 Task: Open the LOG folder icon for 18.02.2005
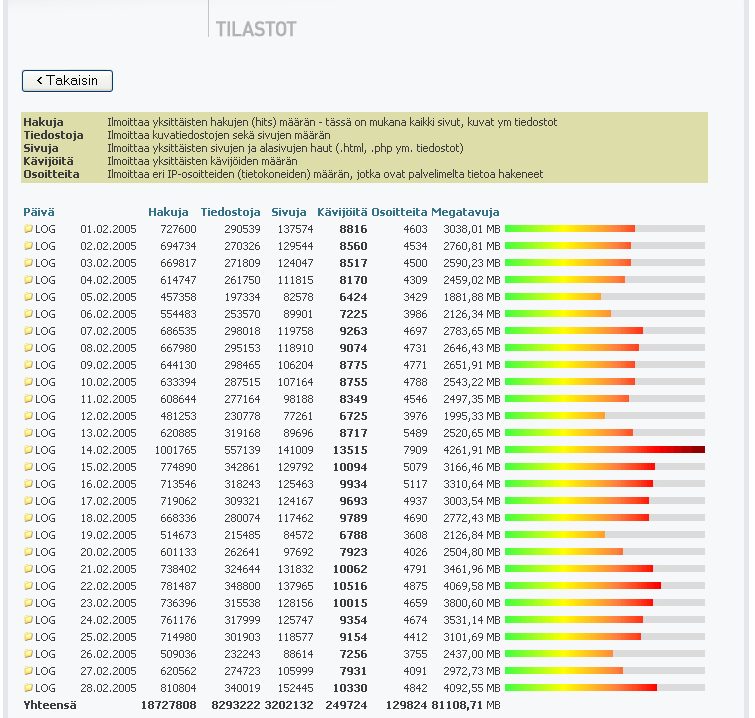click(28, 518)
